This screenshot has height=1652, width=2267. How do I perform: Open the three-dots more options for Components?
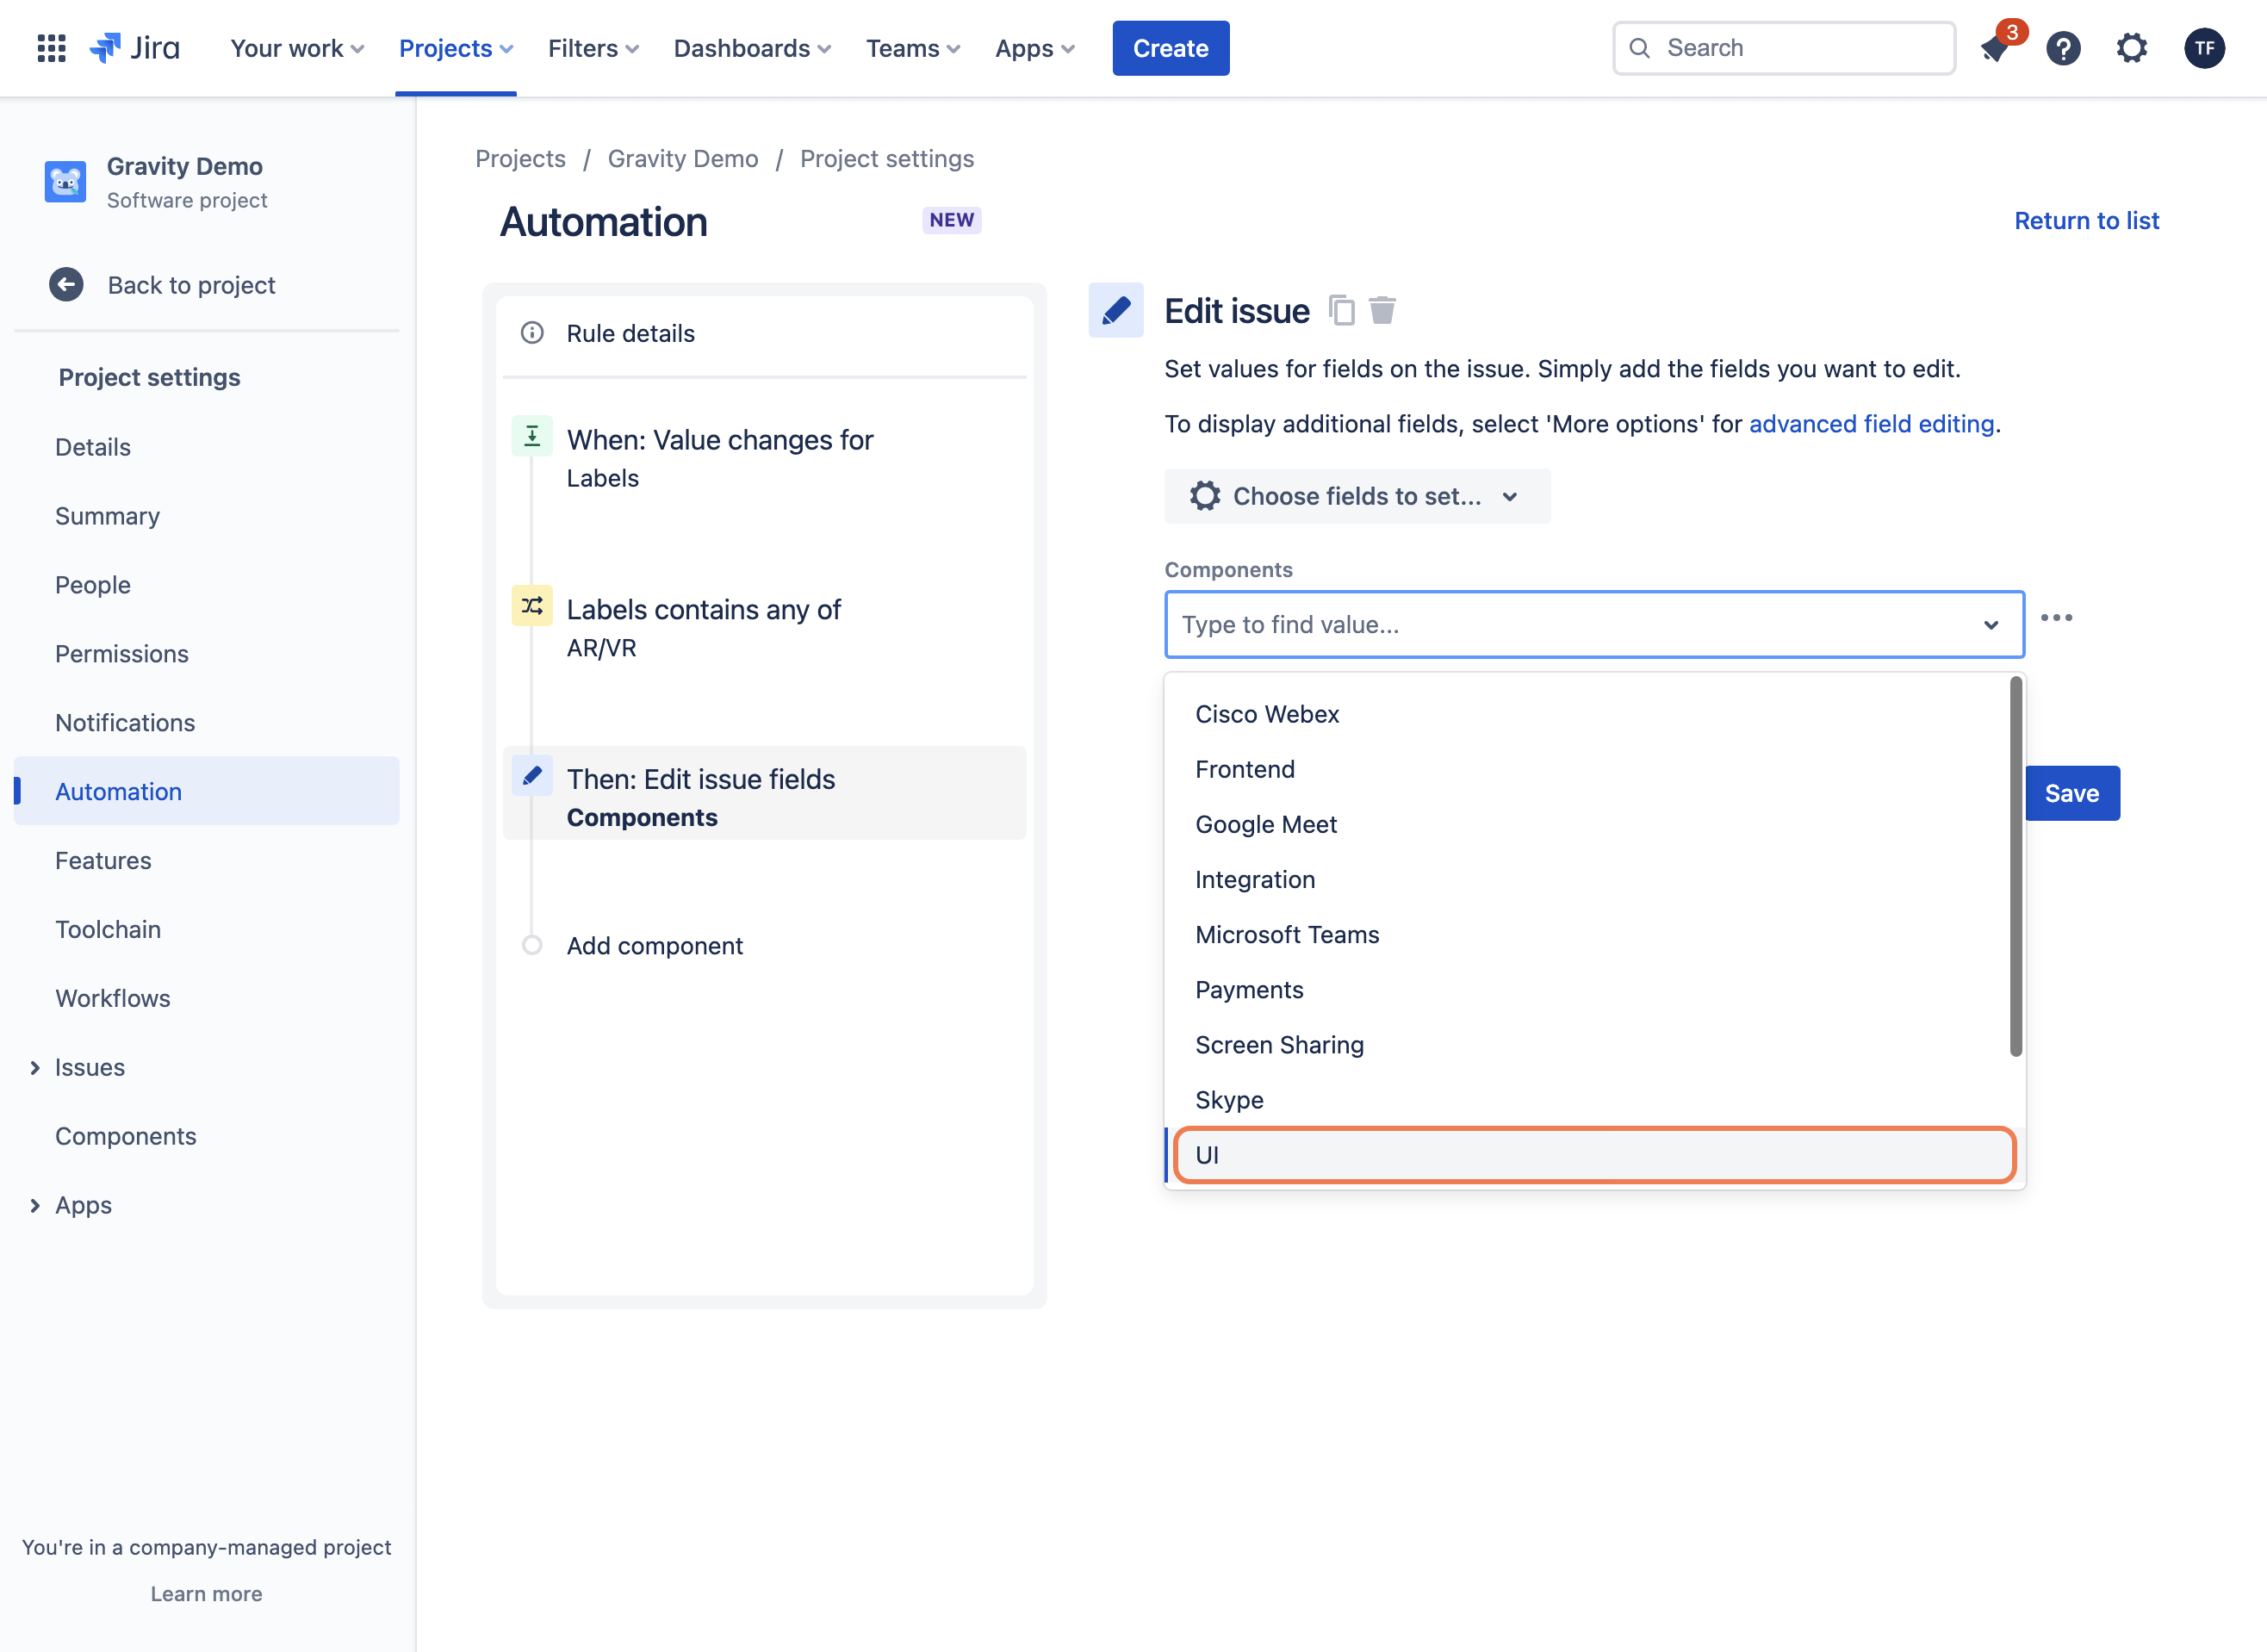[2056, 618]
